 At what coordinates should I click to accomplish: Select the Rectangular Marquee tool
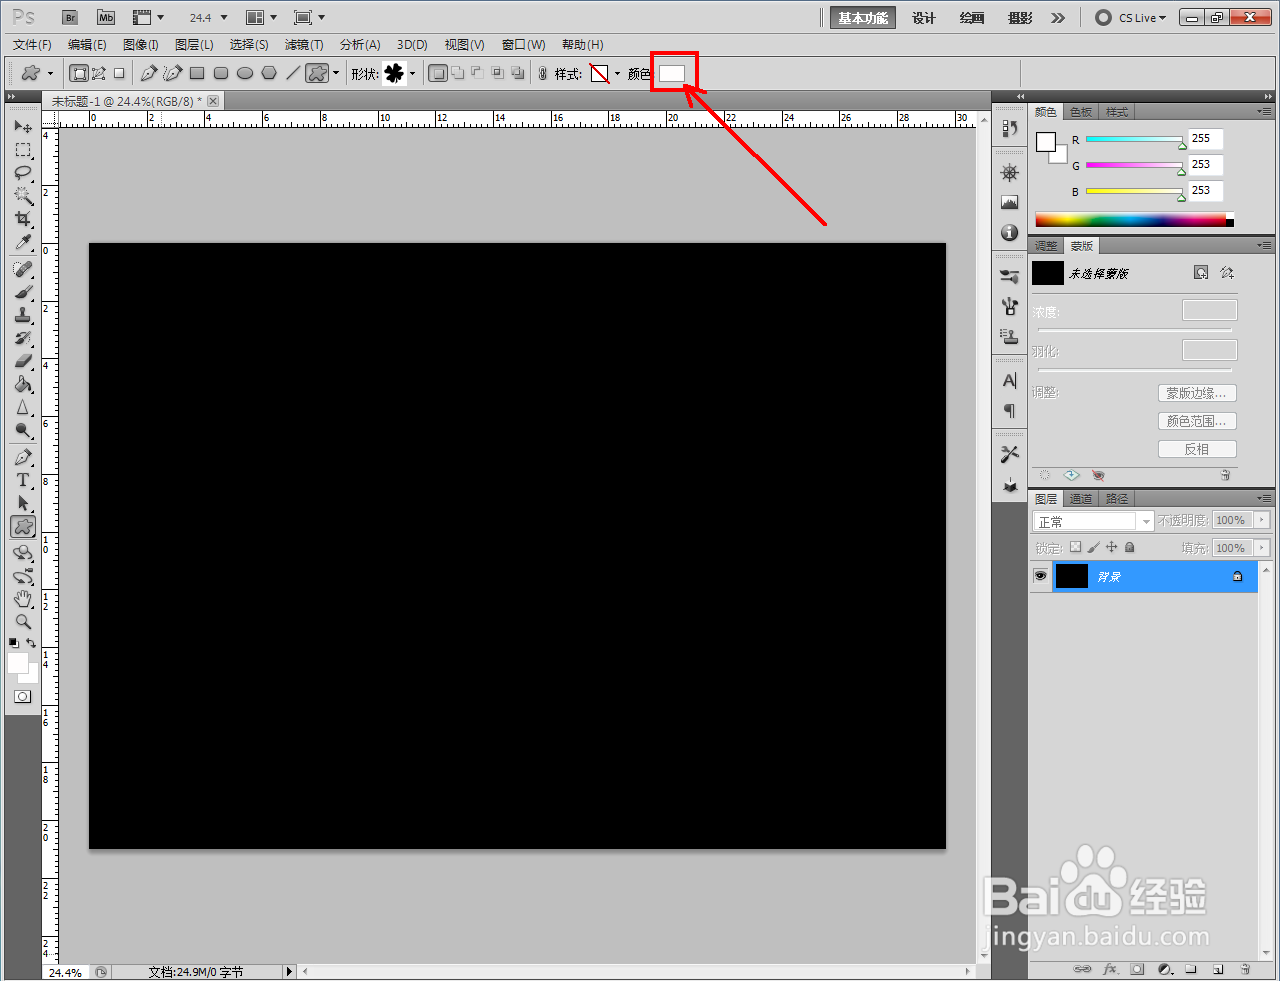click(23, 150)
